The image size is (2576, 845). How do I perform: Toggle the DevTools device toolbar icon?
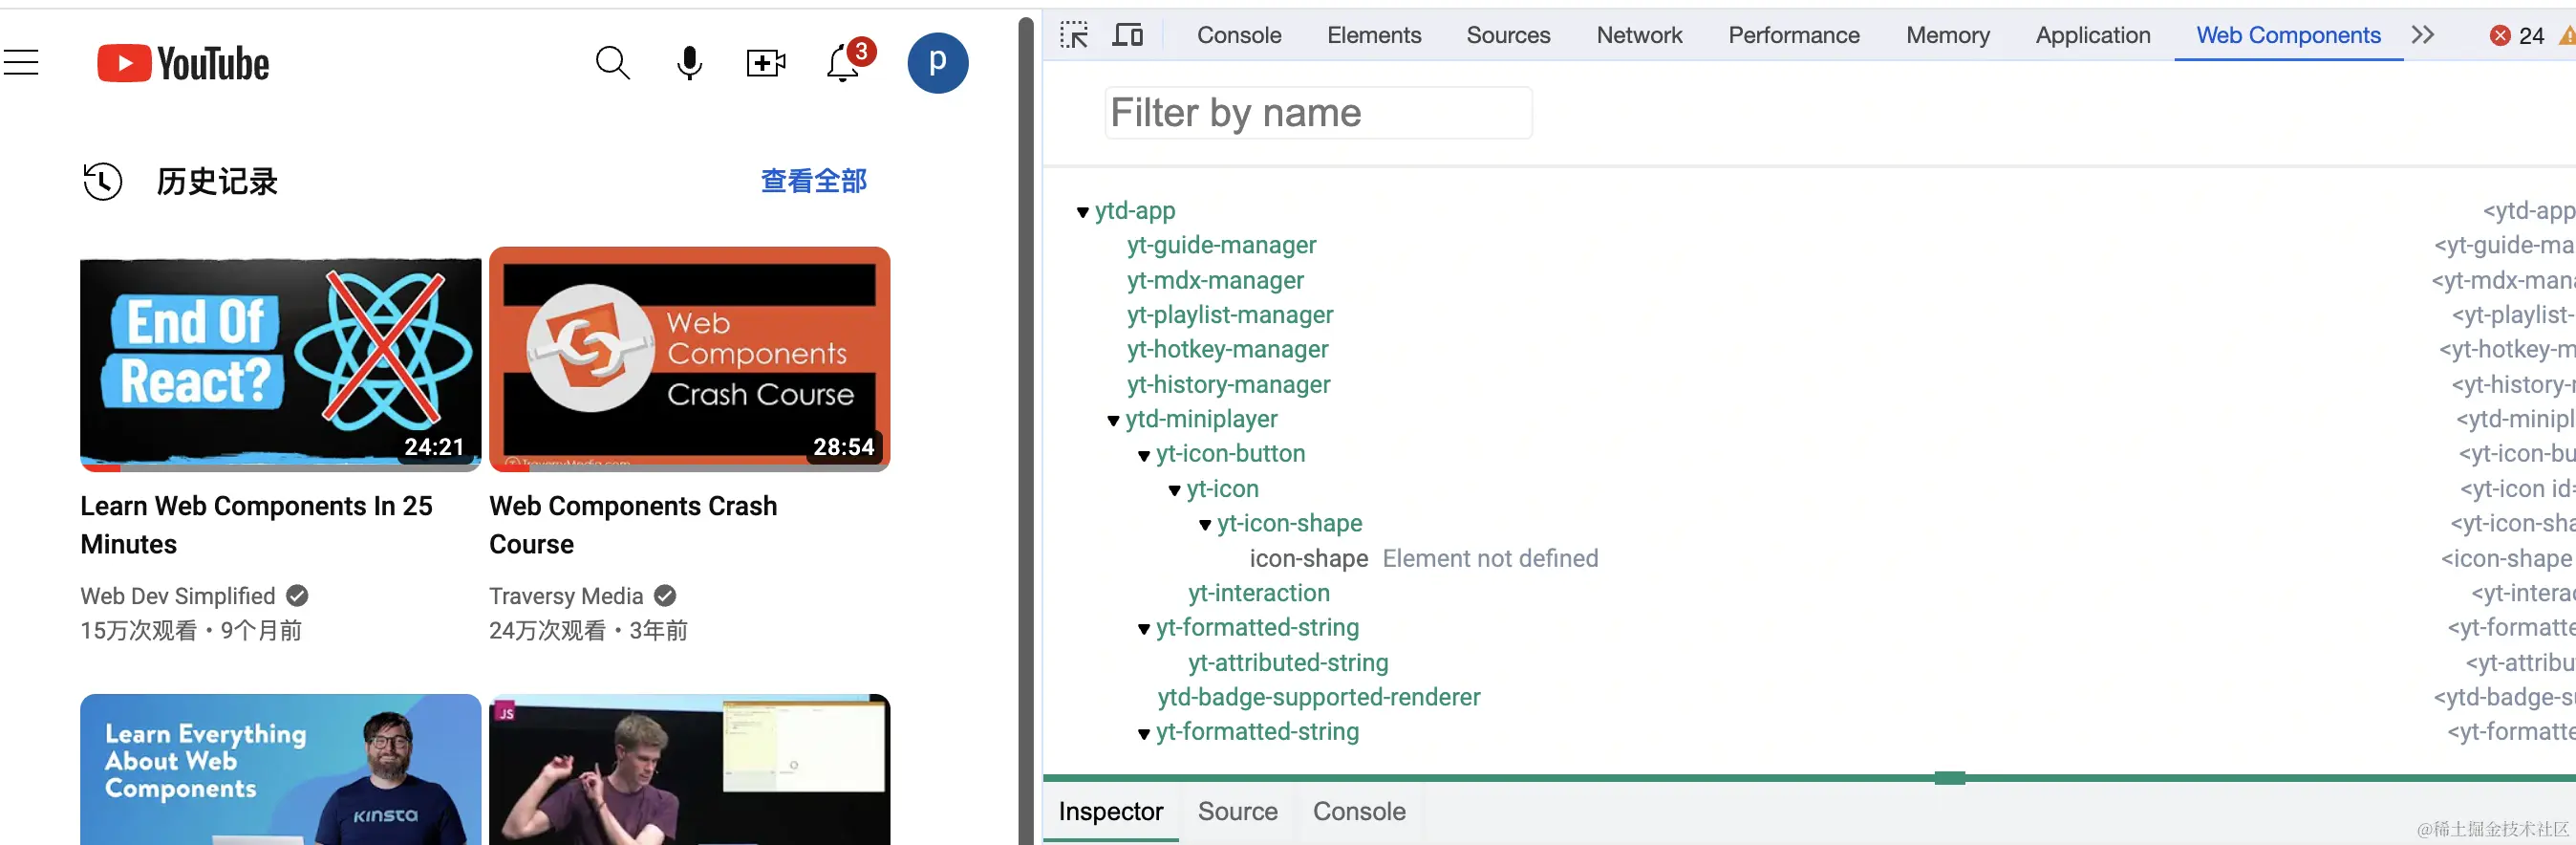click(x=1128, y=35)
